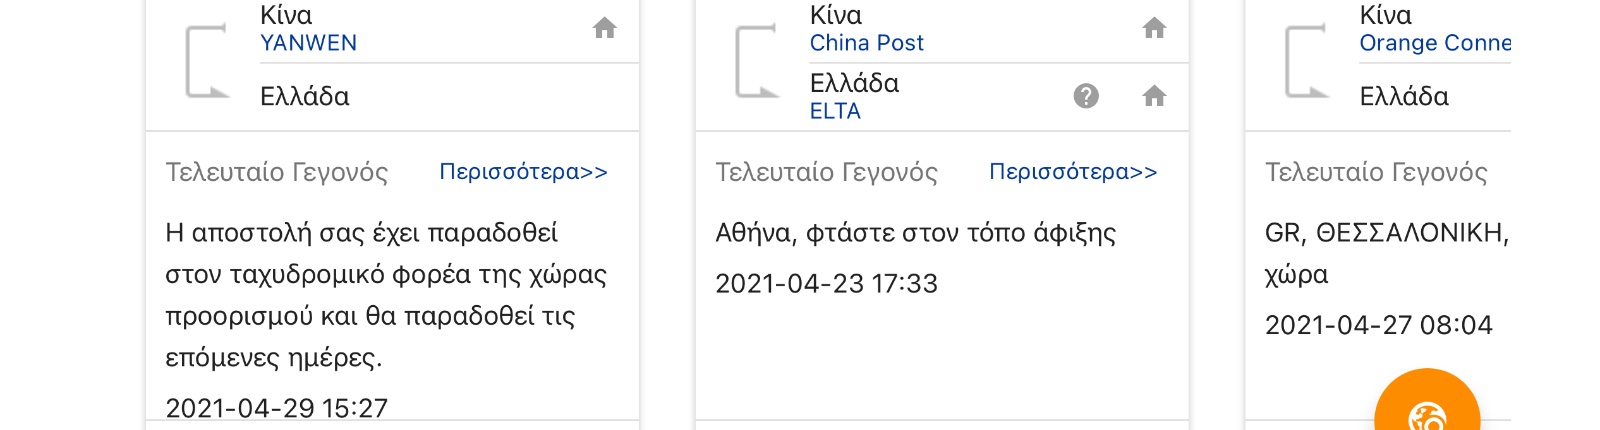Open the ELTA carrier link
1600x430 pixels.
(x=835, y=111)
